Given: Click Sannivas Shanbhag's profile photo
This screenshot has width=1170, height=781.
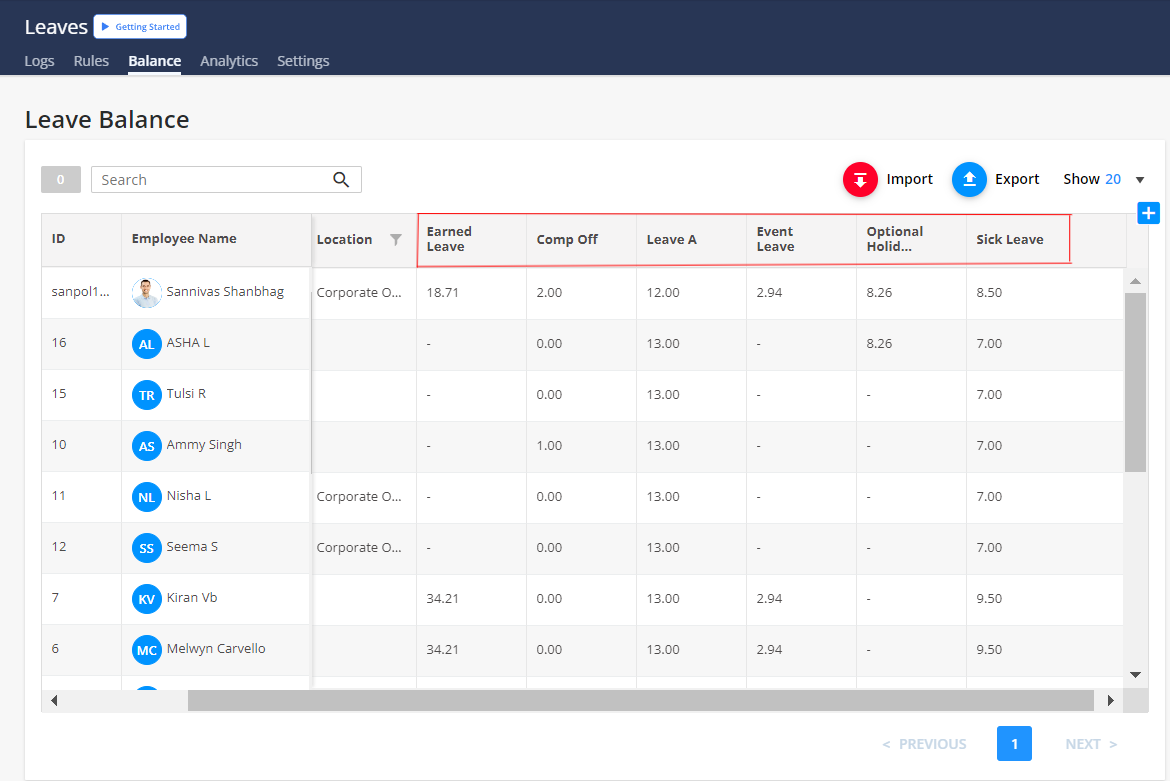Looking at the screenshot, I should coord(147,293).
